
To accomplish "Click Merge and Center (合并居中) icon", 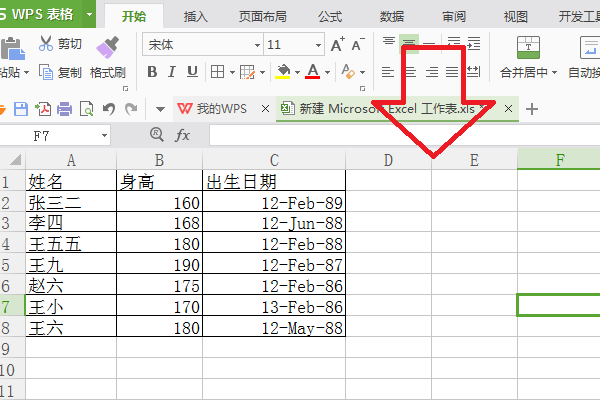I will click(x=528, y=47).
